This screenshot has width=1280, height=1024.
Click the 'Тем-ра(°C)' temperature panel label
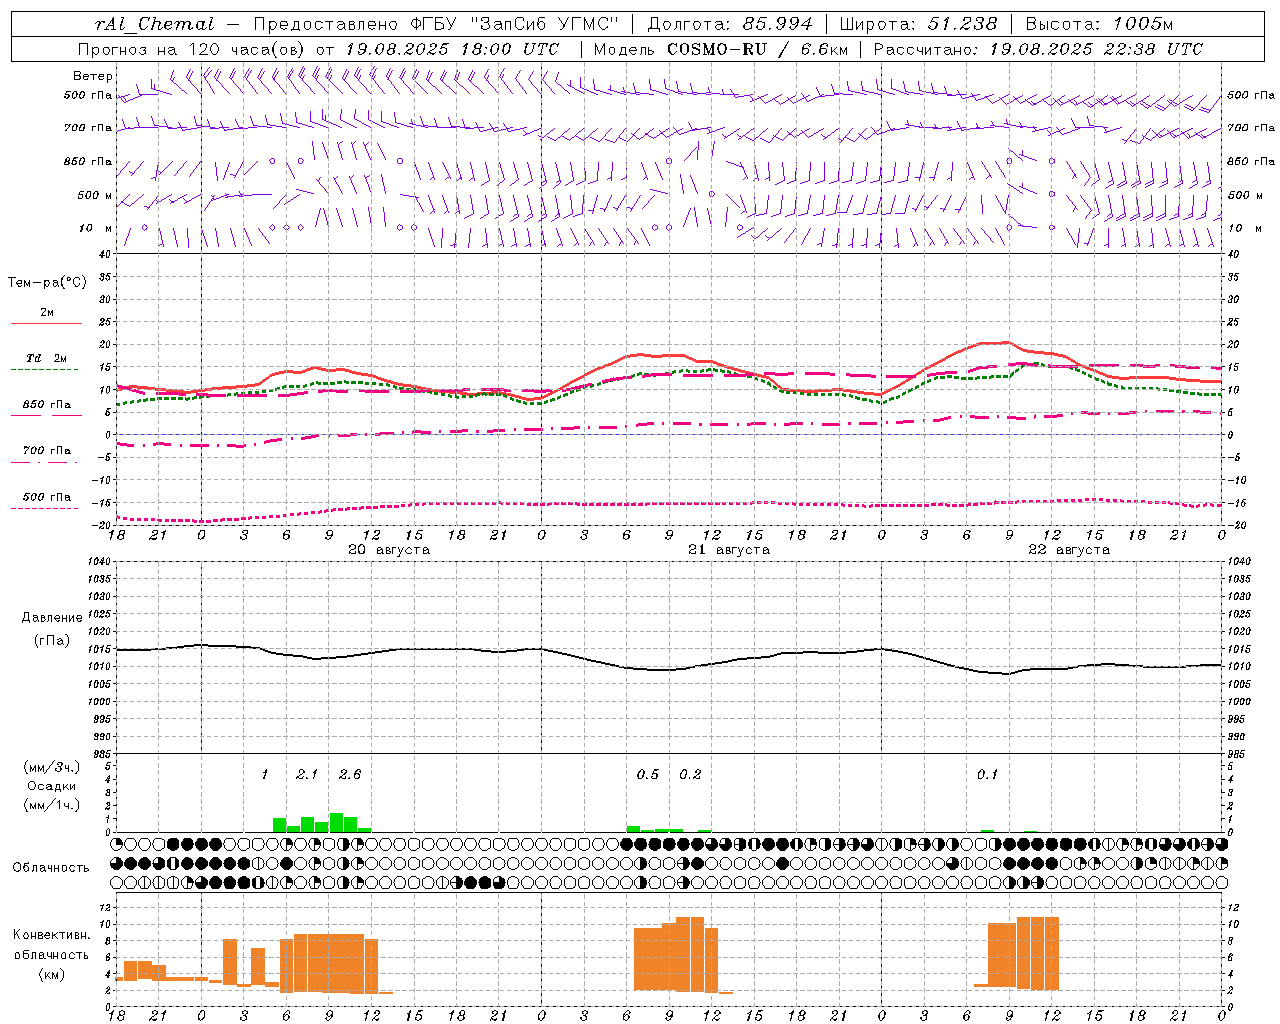click(47, 283)
